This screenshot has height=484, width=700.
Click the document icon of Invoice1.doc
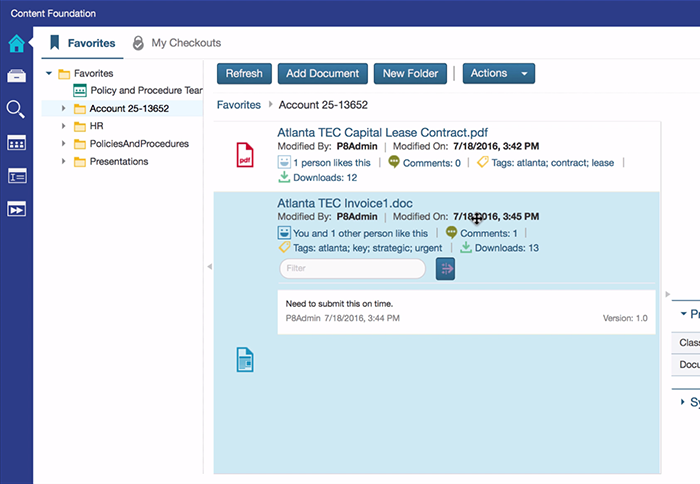point(244,359)
